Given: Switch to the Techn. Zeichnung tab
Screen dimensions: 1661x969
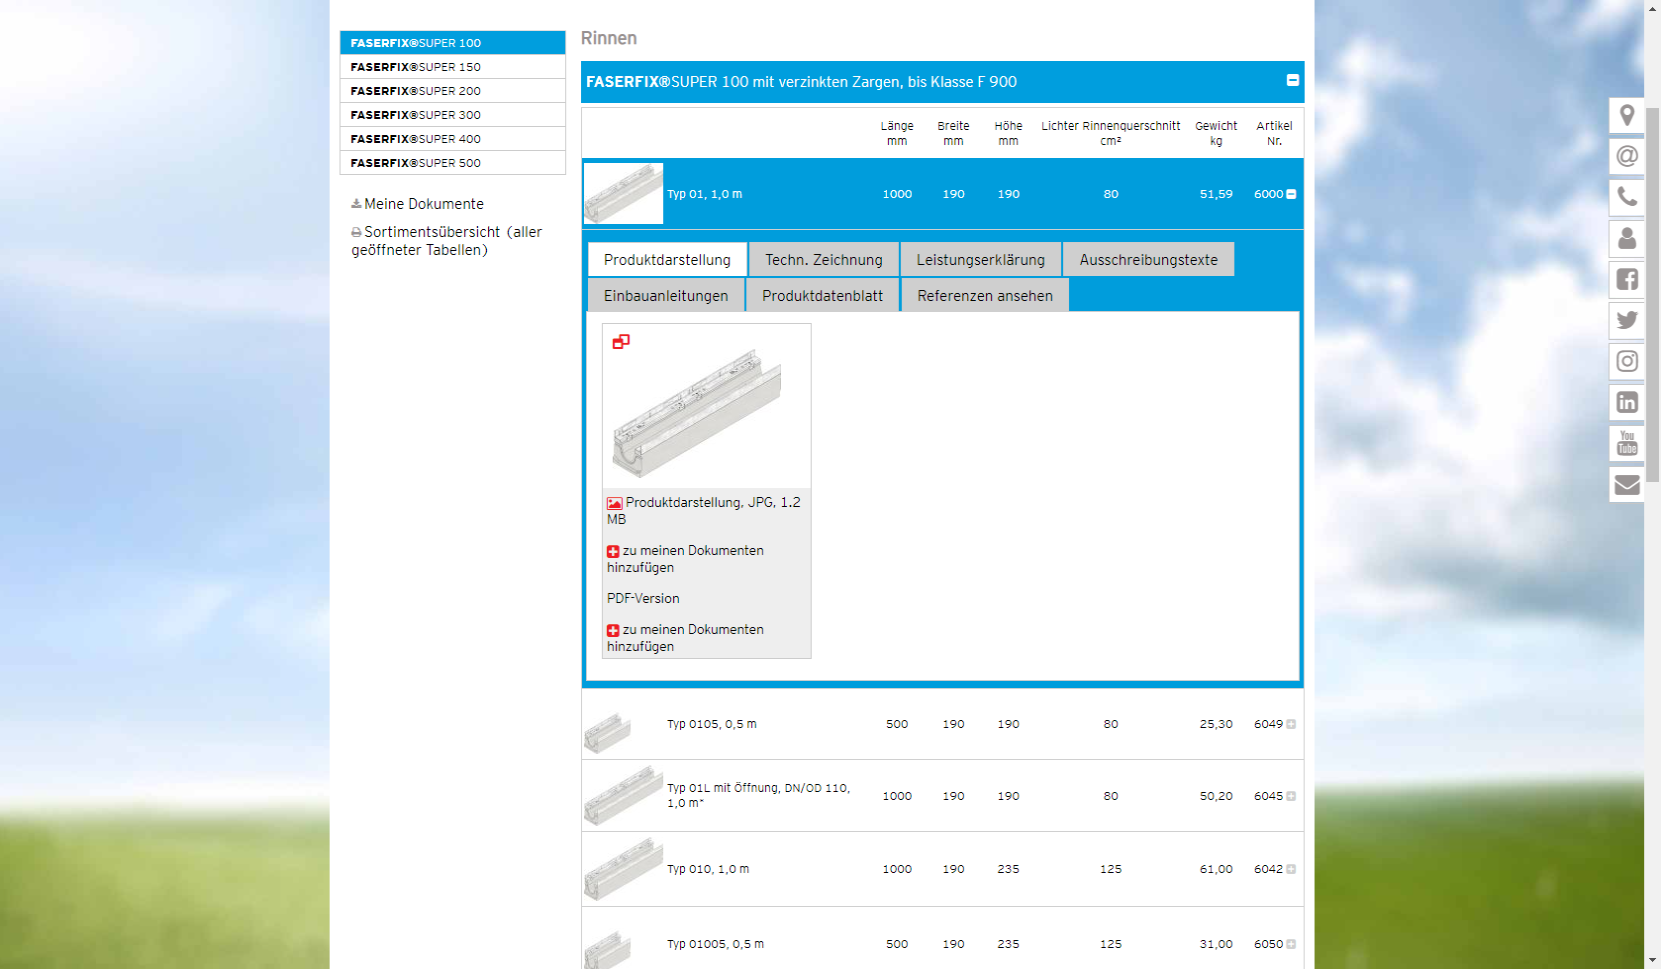Looking at the screenshot, I should tap(824, 259).
